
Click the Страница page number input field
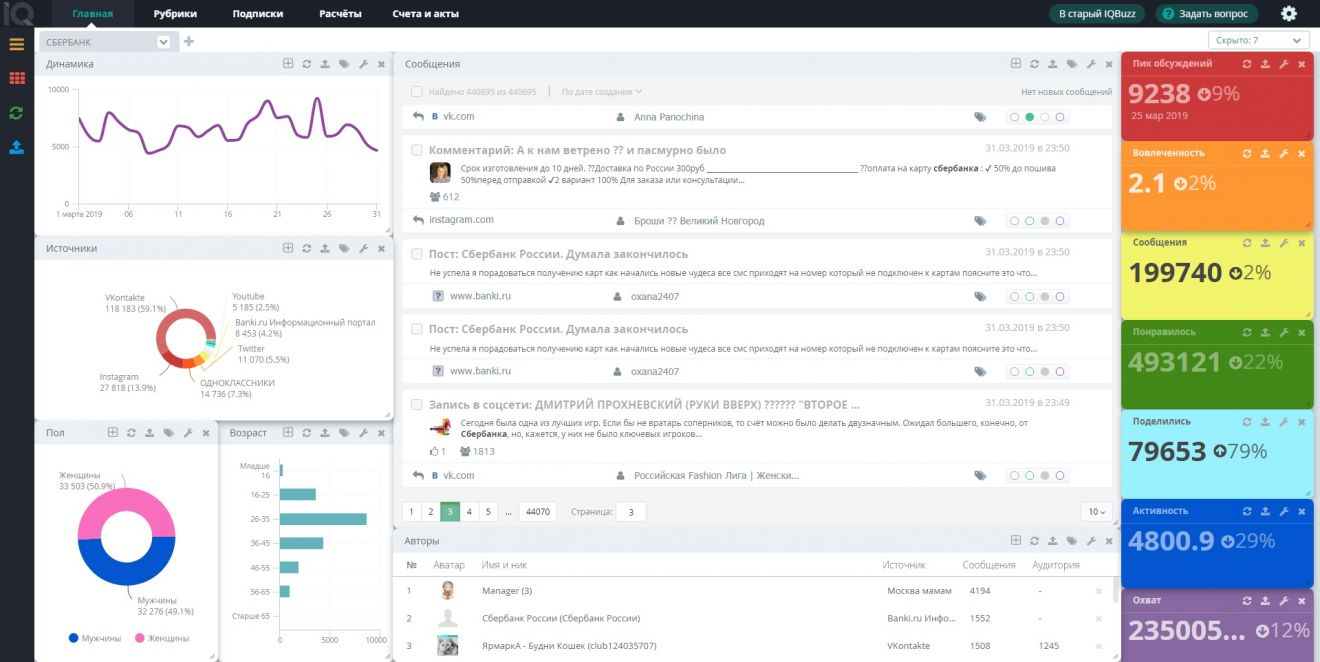(631, 512)
